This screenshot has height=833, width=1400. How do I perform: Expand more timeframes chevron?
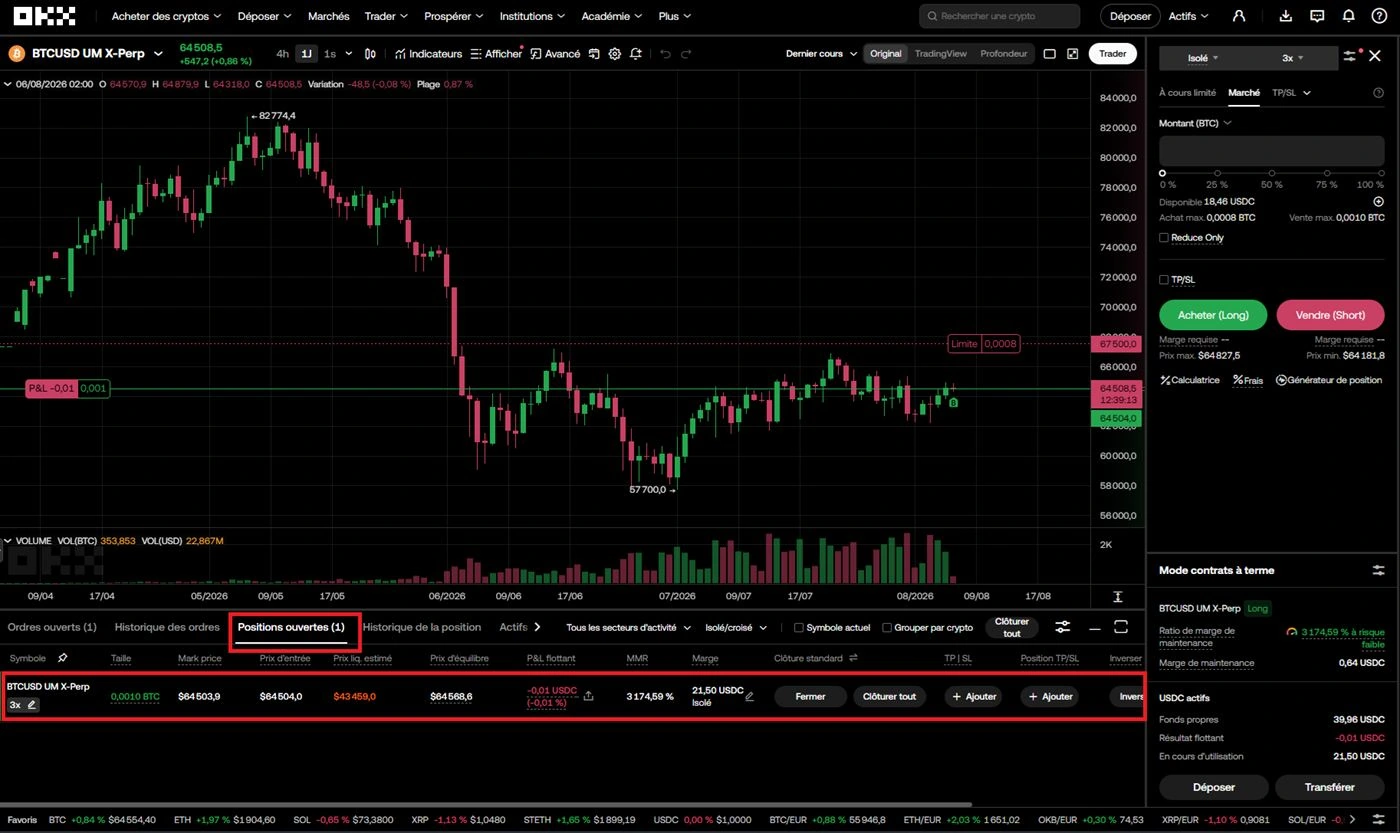347,54
